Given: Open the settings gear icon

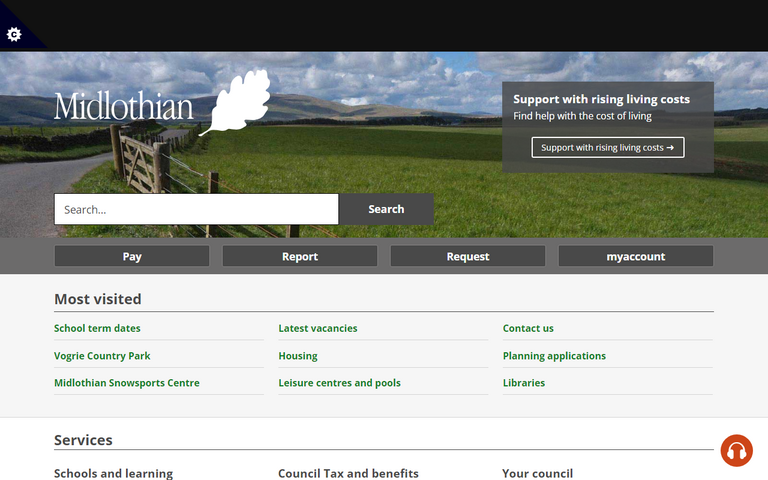Looking at the screenshot, I should click(14, 34).
